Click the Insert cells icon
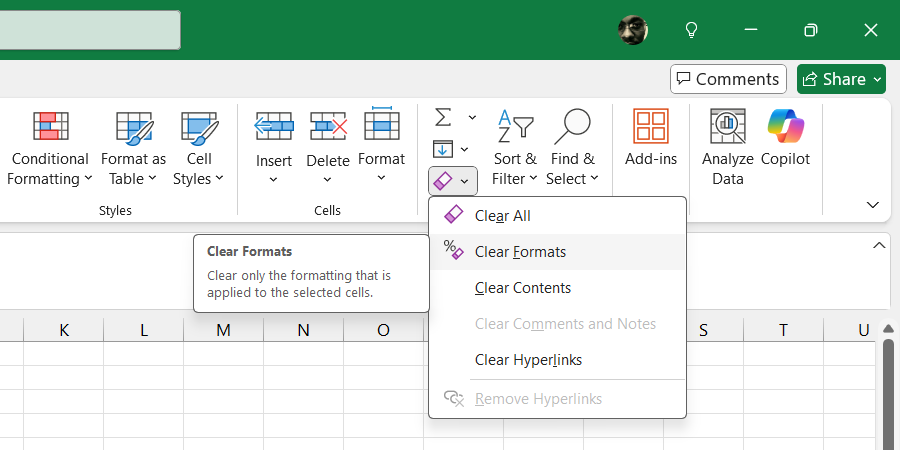The height and width of the screenshot is (450, 900). point(273,127)
